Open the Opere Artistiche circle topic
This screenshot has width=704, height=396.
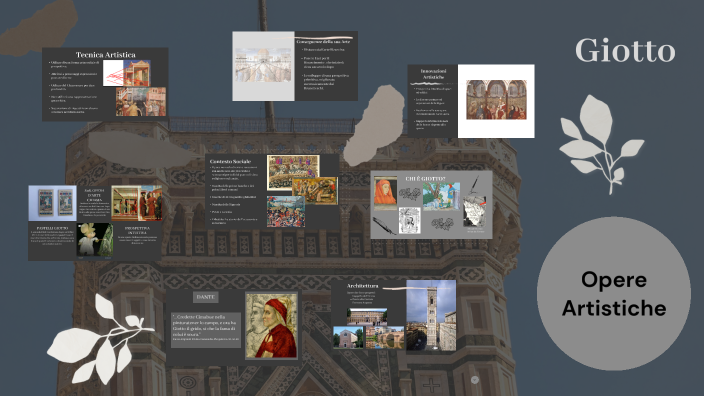tap(614, 294)
